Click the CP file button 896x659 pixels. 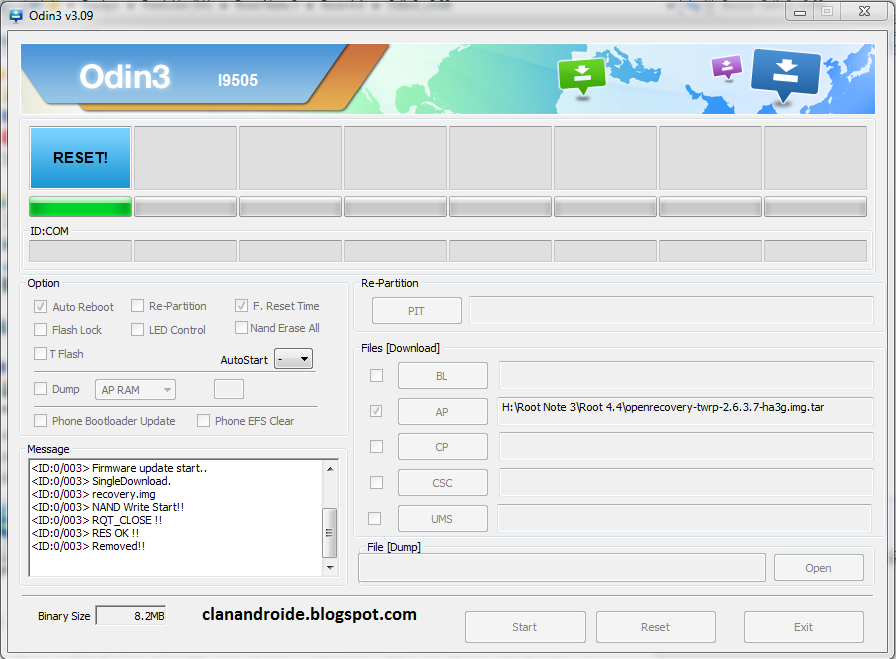443,447
